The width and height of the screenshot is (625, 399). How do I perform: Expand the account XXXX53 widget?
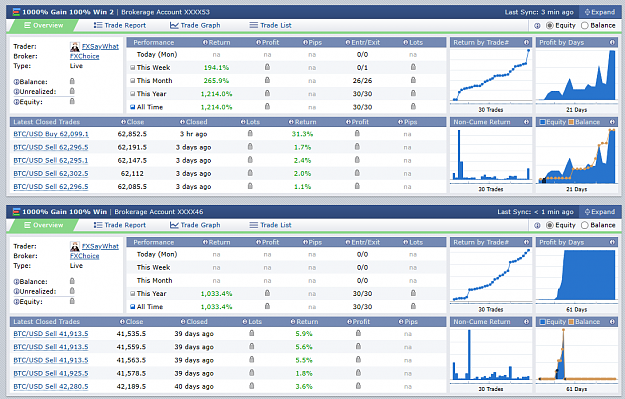[x=600, y=12]
